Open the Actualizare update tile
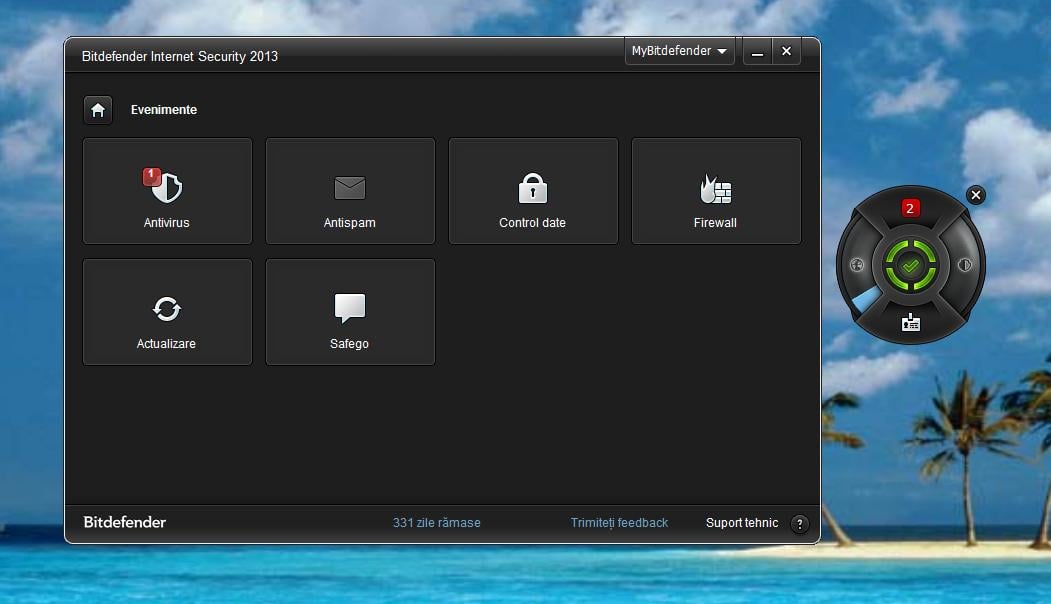 pos(167,312)
